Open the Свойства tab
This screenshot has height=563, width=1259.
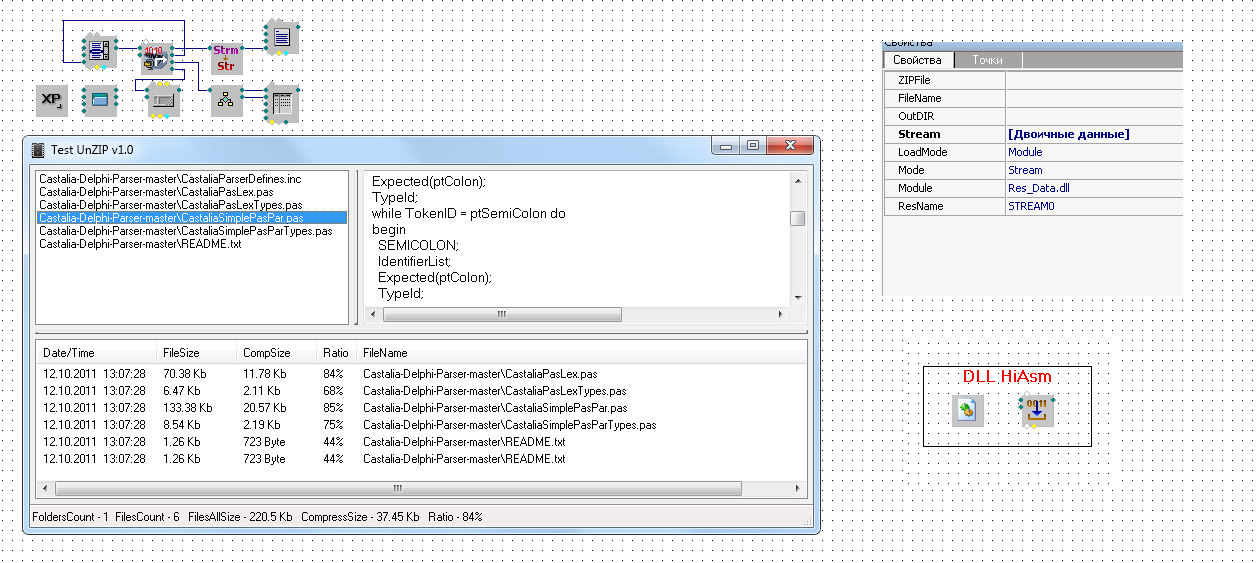coord(918,60)
